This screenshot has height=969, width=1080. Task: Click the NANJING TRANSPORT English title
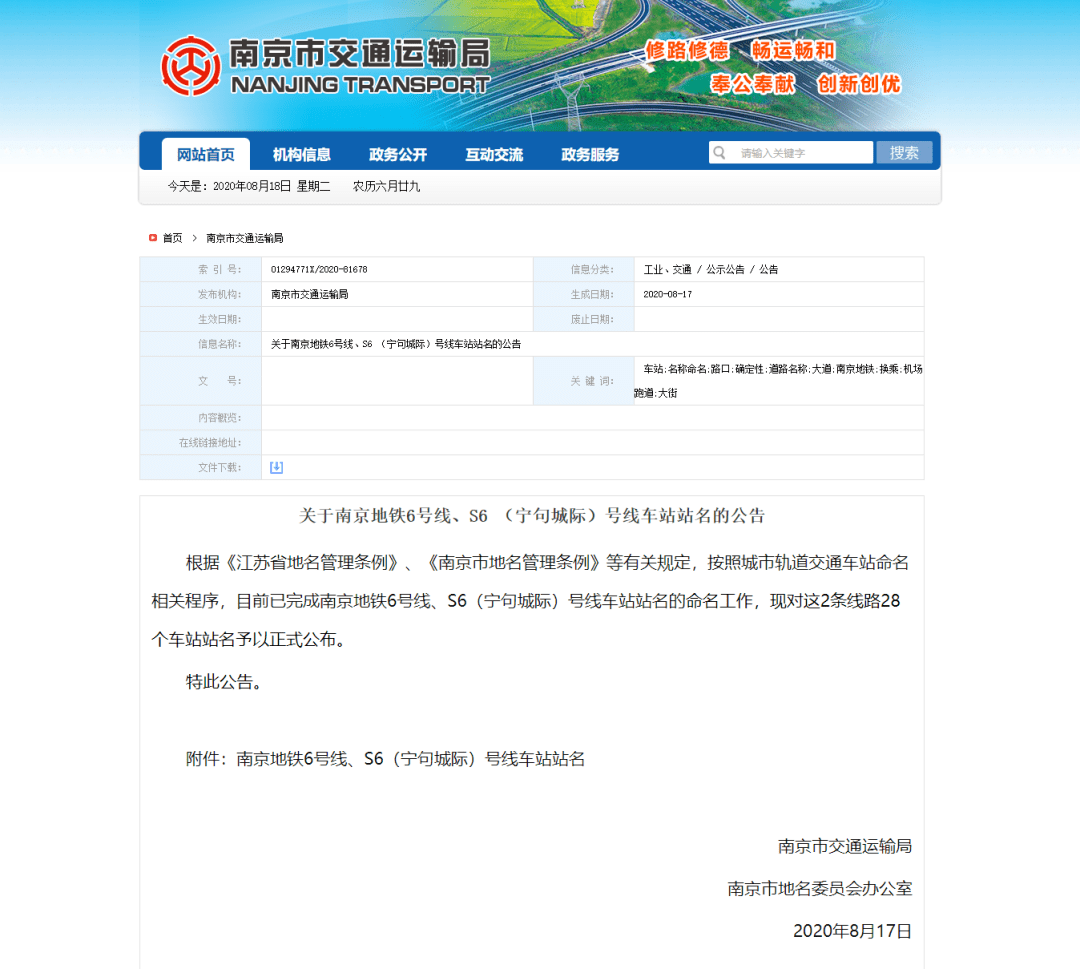point(360,85)
